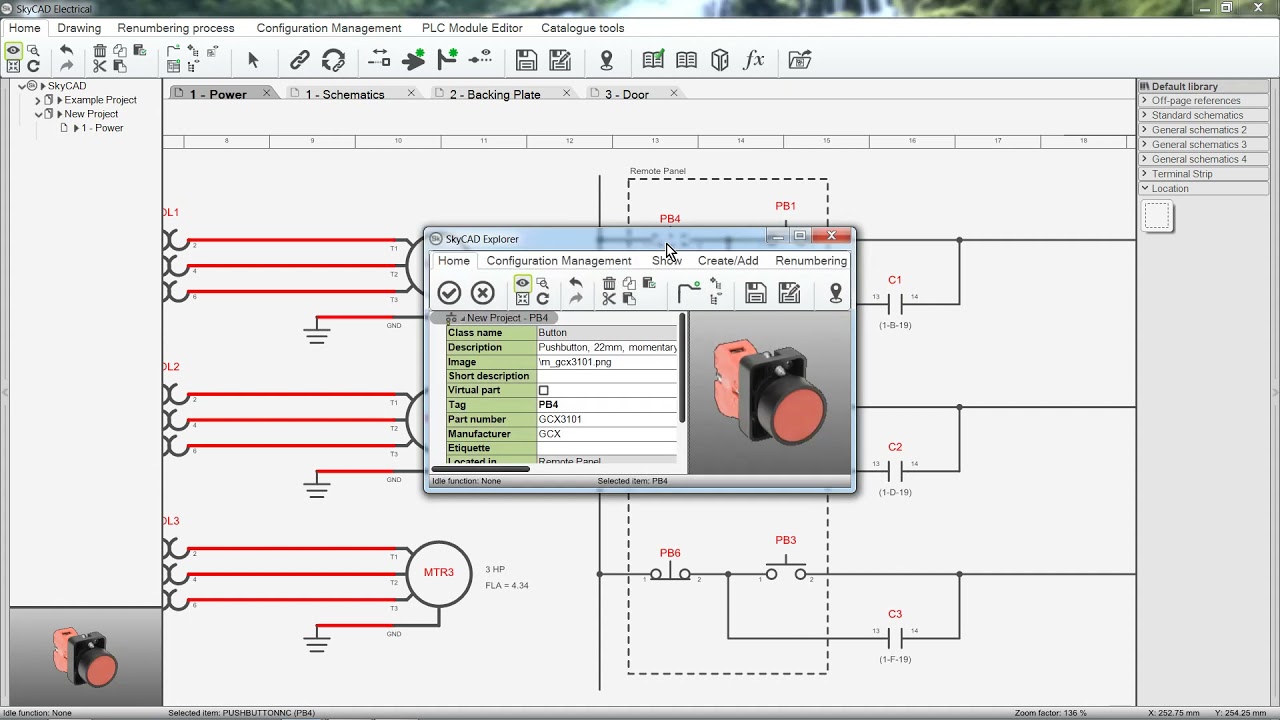The width and height of the screenshot is (1280, 720).
Task: Click the scissors cut icon in main toolbar
Action: (100, 66)
